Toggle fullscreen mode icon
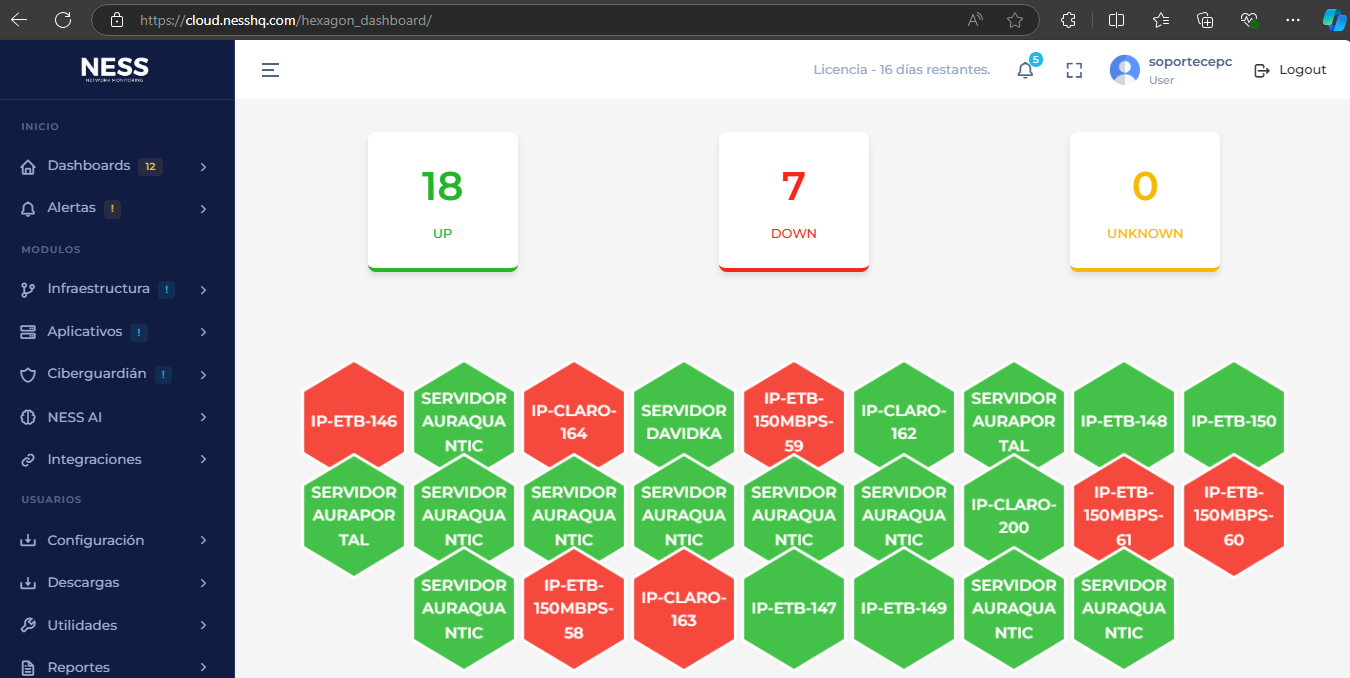 point(1074,70)
